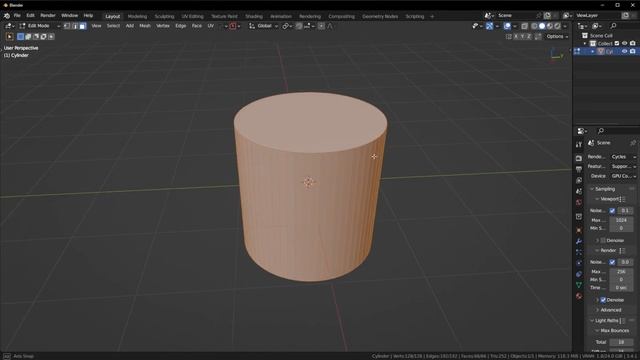The width and height of the screenshot is (640, 360).
Task: Open the Output properties tab icon
Action: 579,169
